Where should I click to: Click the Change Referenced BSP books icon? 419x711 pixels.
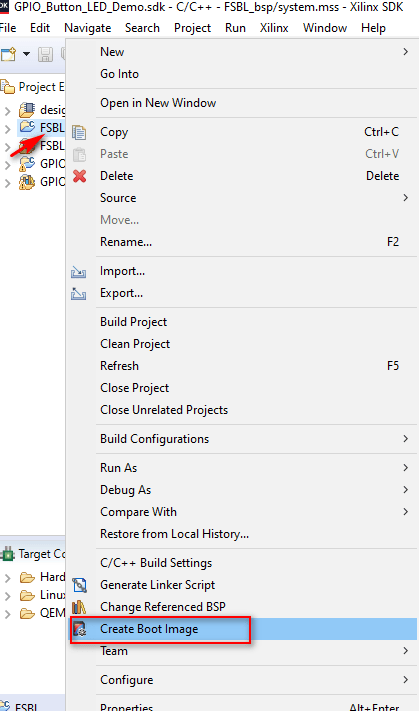pos(79,607)
